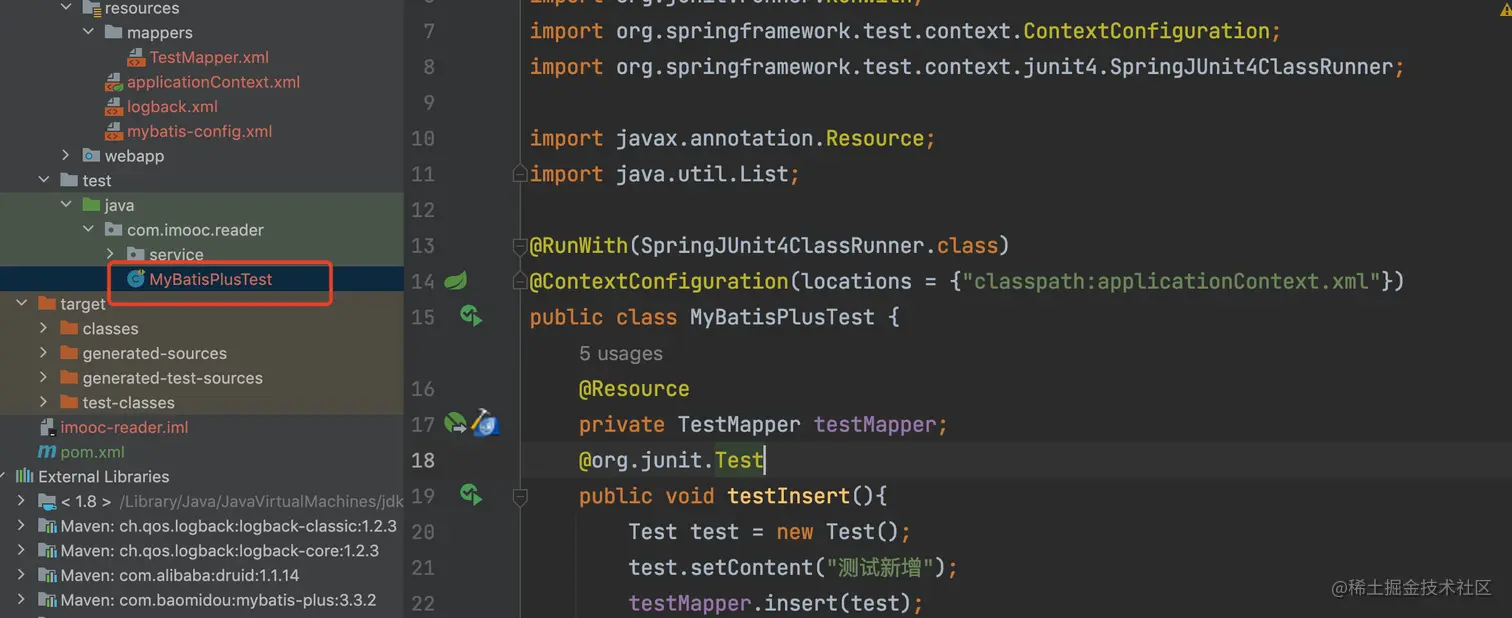
Task: Click the logback-classic Maven library icon
Action: (47, 526)
